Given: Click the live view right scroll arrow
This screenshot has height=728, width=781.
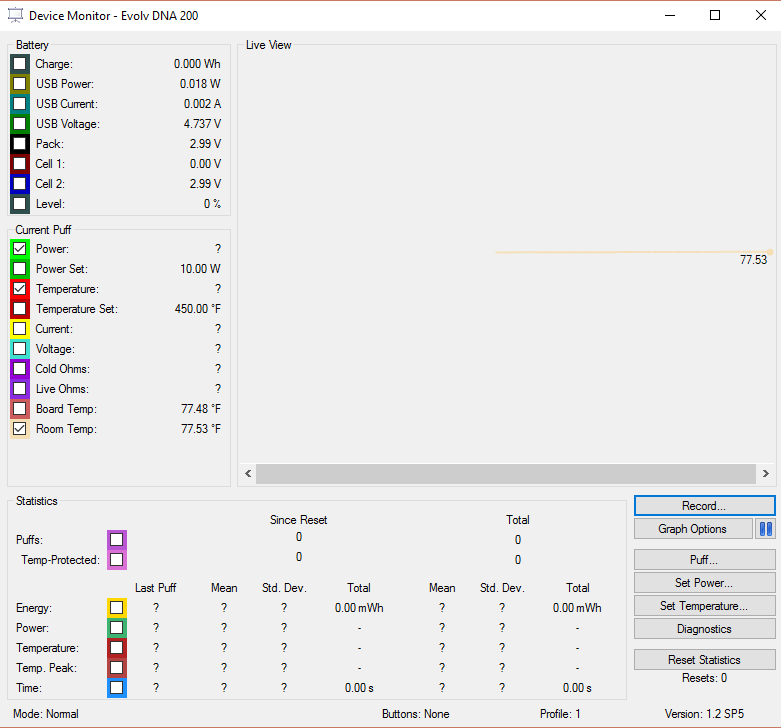Looking at the screenshot, I should [765, 474].
